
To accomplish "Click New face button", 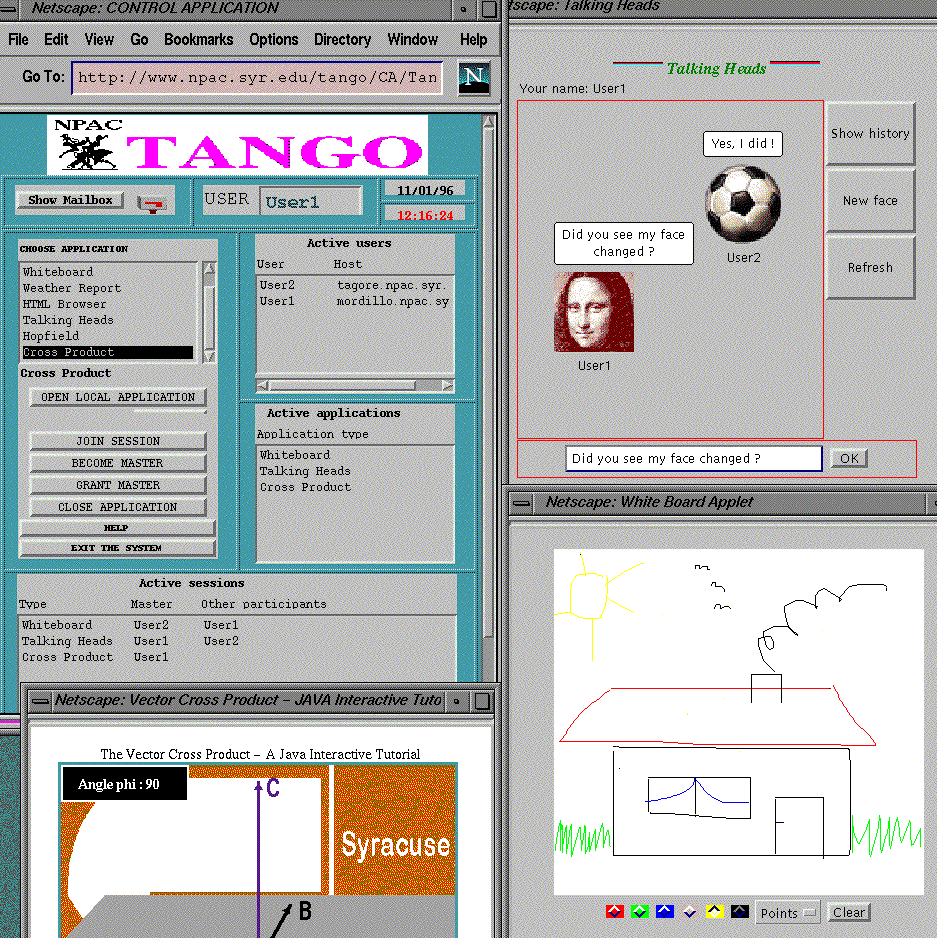I will (x=870, y=200).
